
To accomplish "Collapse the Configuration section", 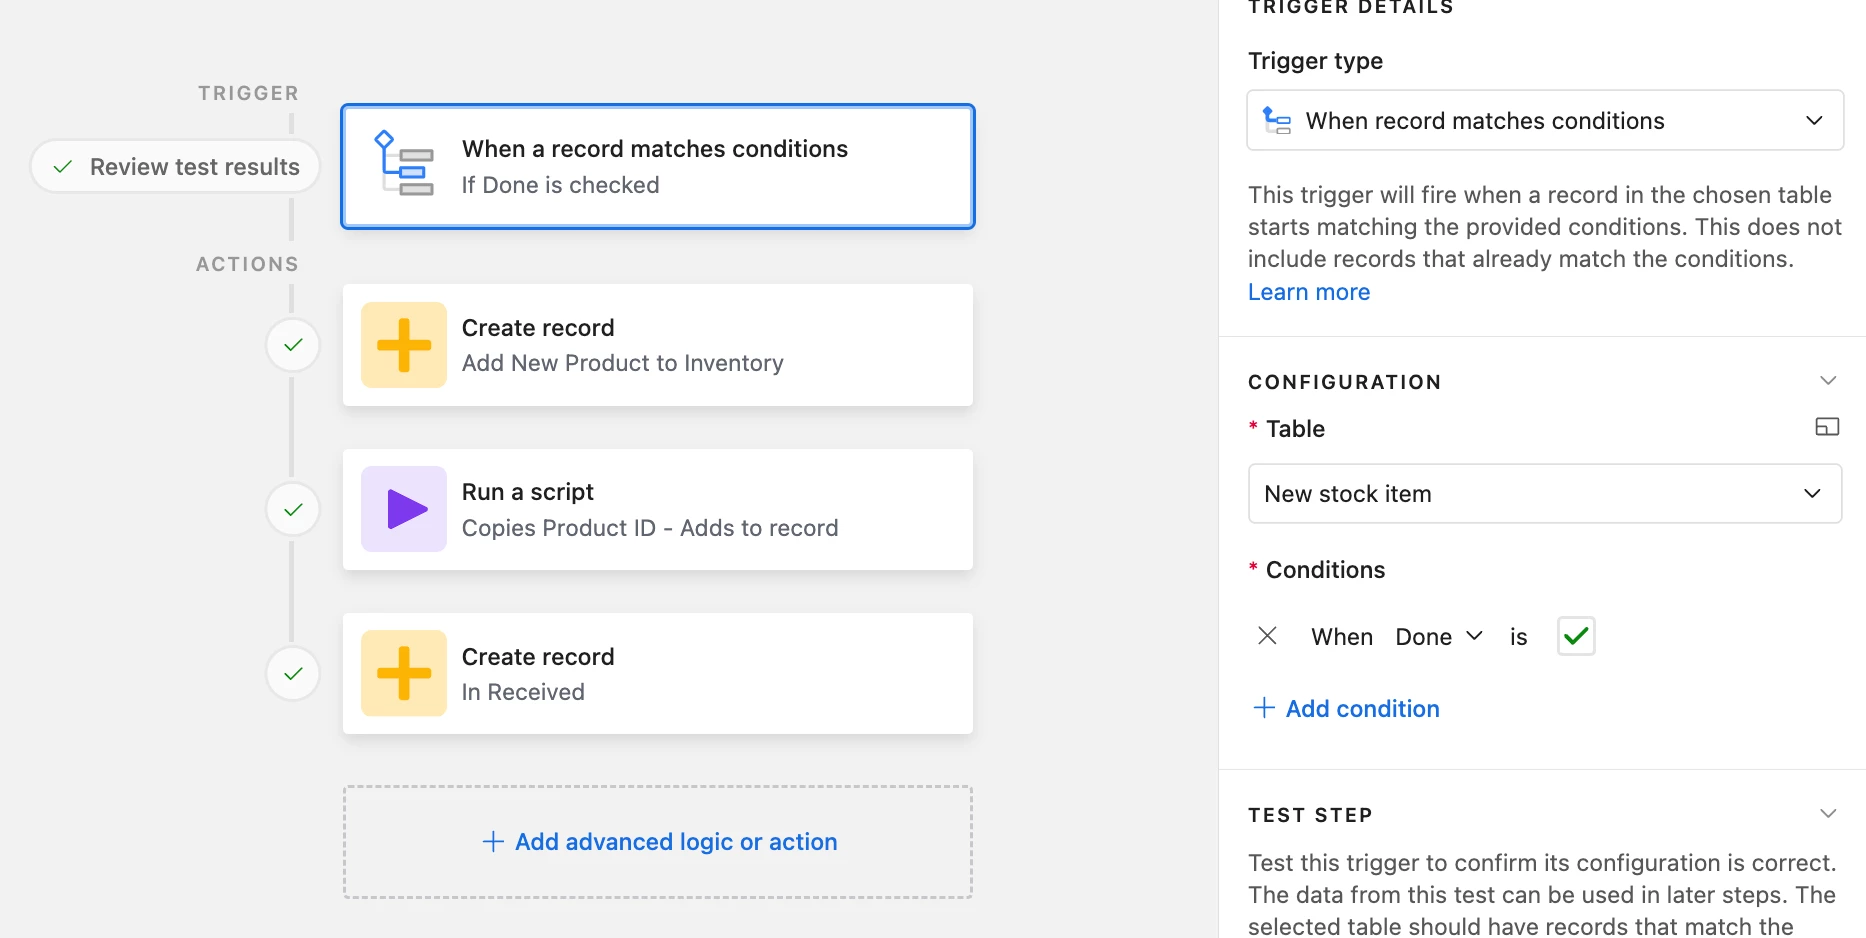I will pos(1828,381).
